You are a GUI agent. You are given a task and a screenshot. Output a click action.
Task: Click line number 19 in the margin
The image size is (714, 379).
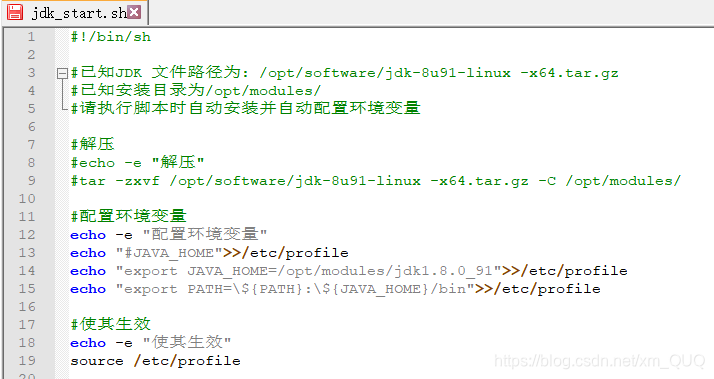pyautogui.click(x=27, y=361)
